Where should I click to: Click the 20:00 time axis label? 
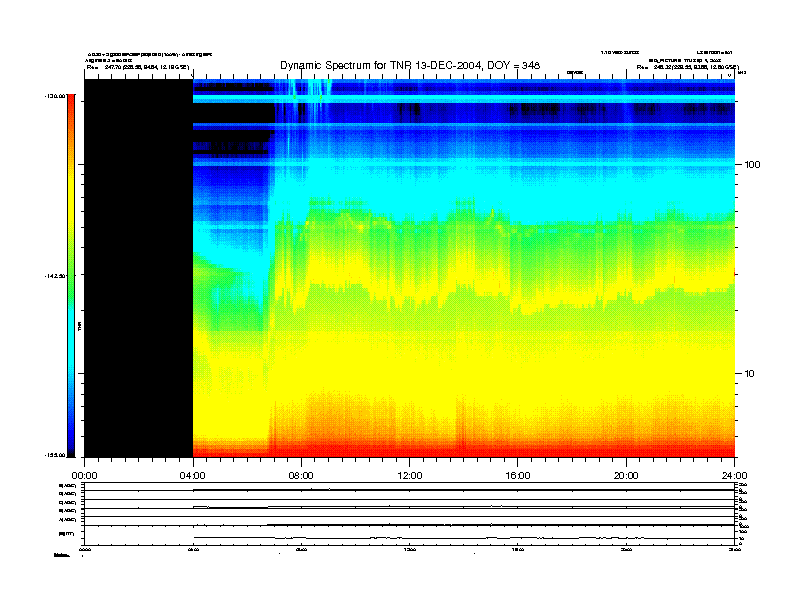click(626, 476)
